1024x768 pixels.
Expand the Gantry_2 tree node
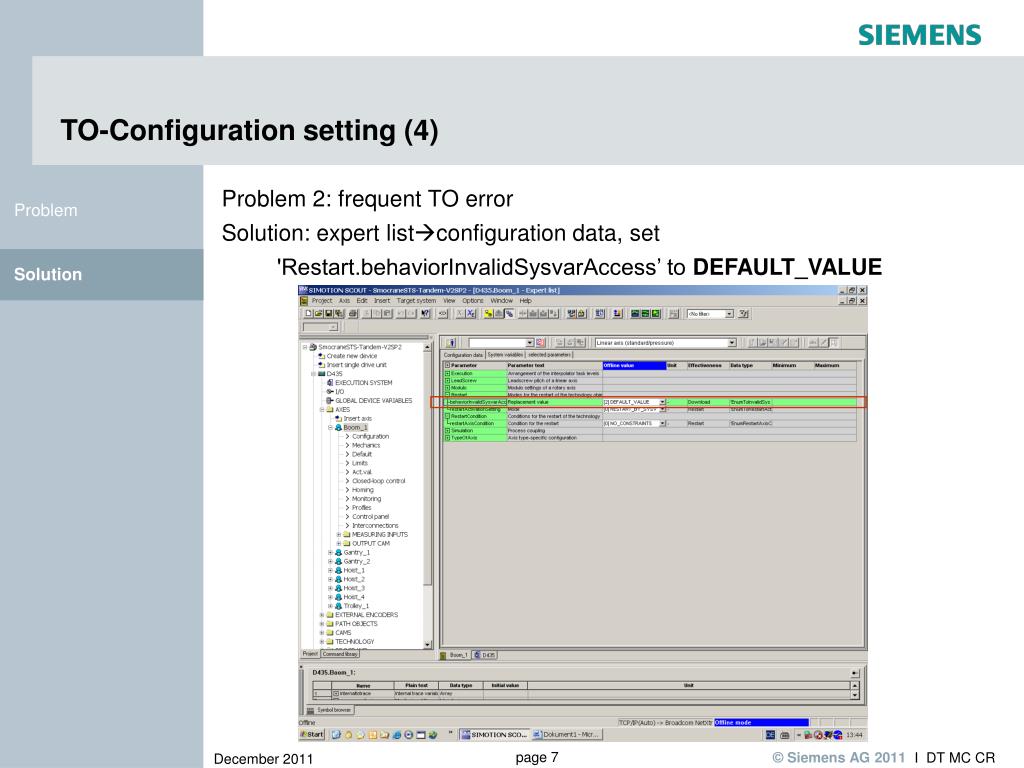tap(330, 562)
